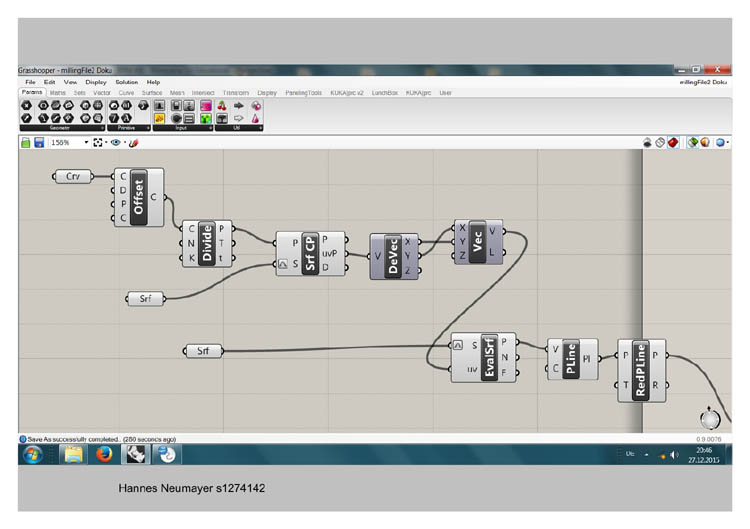Select the DeVec component
Image resolution: width=750 pixels, height=529 pixels.
(x=393, y=257)
